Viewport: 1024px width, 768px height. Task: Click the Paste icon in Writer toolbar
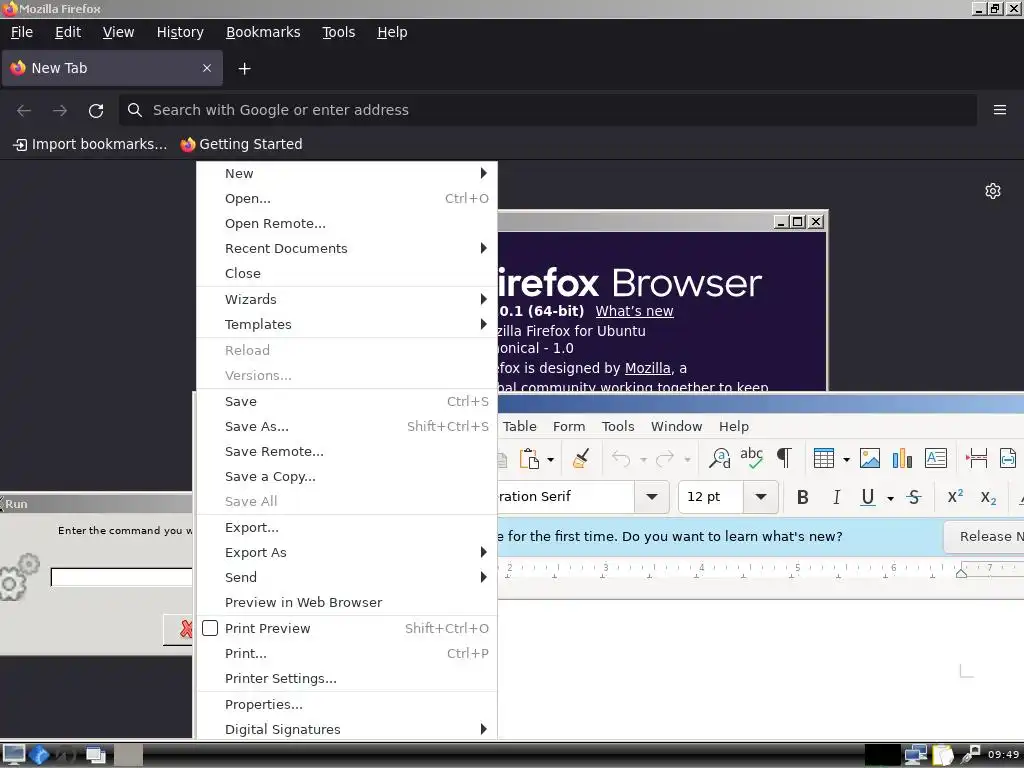click(x=529, y=458)
